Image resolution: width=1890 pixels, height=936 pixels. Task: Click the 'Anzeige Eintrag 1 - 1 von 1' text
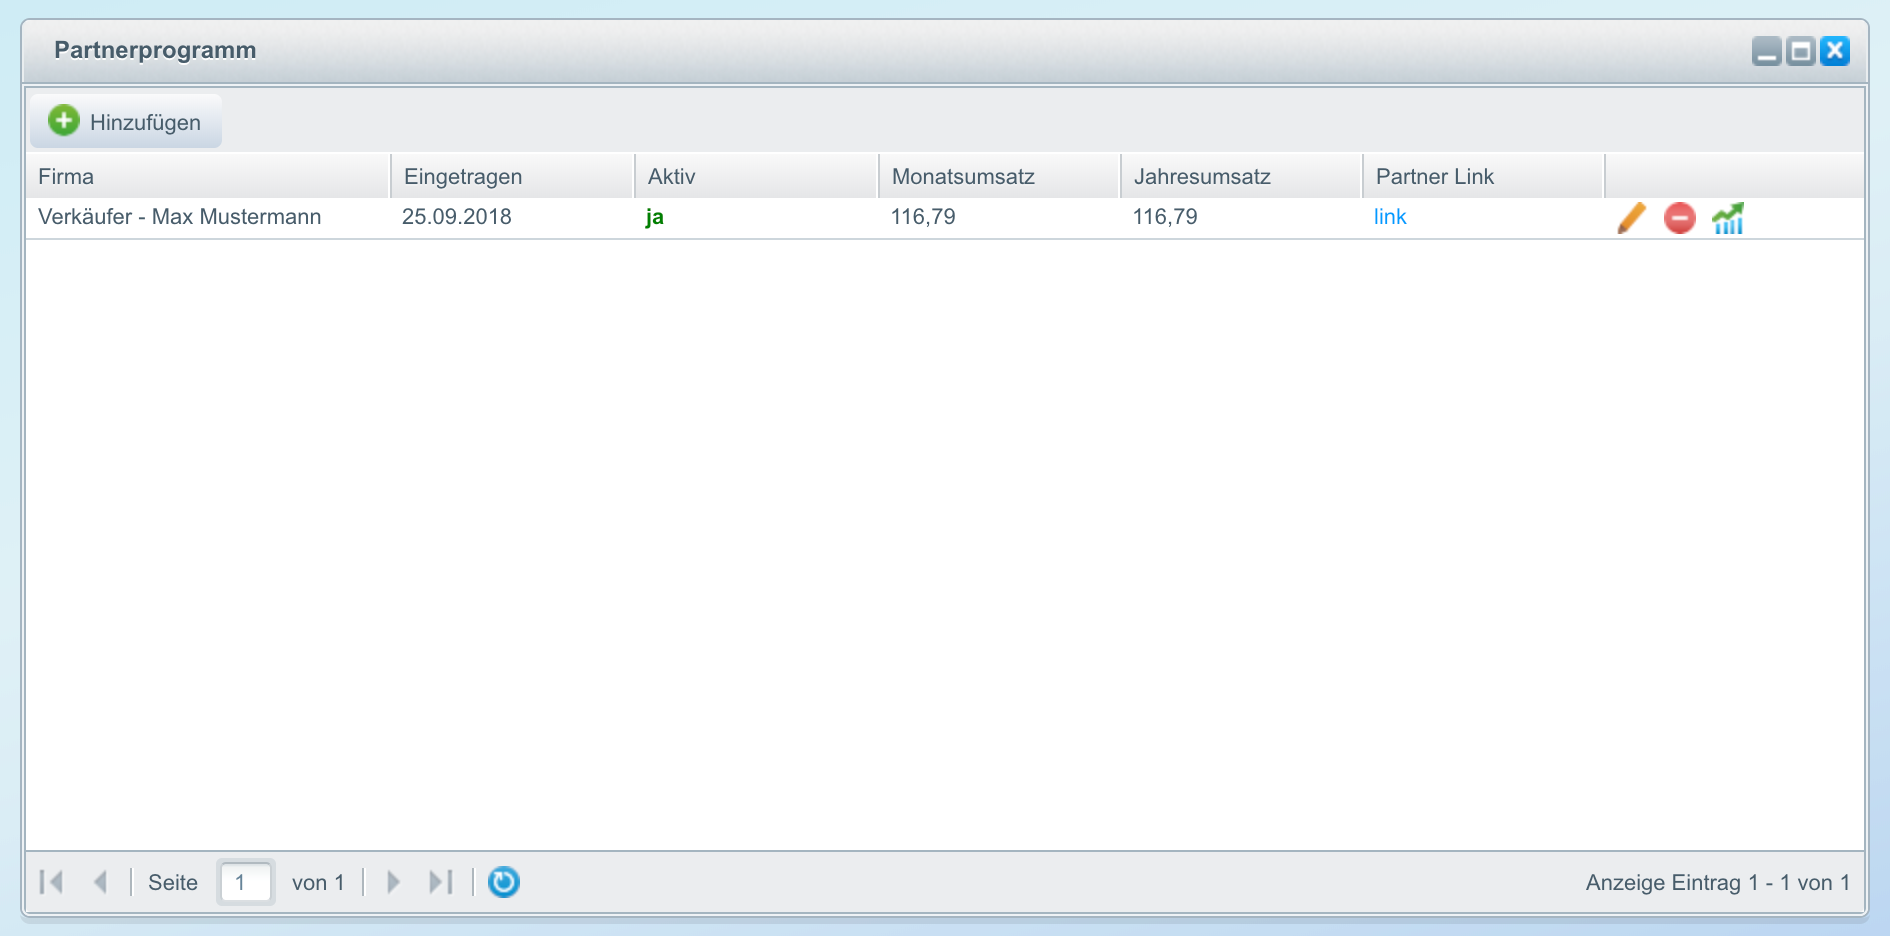pos(1718,882)
